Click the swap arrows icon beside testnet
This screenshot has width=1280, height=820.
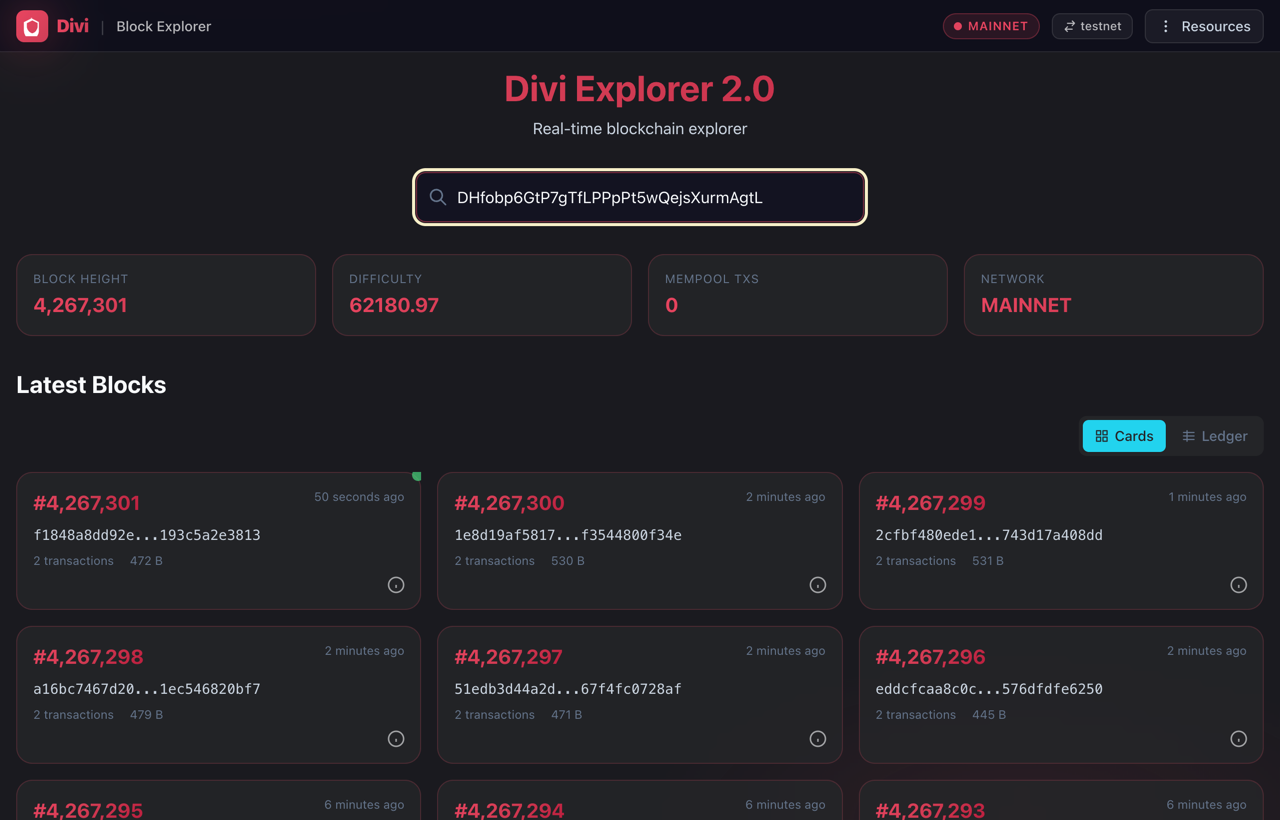click(1069, 26)
